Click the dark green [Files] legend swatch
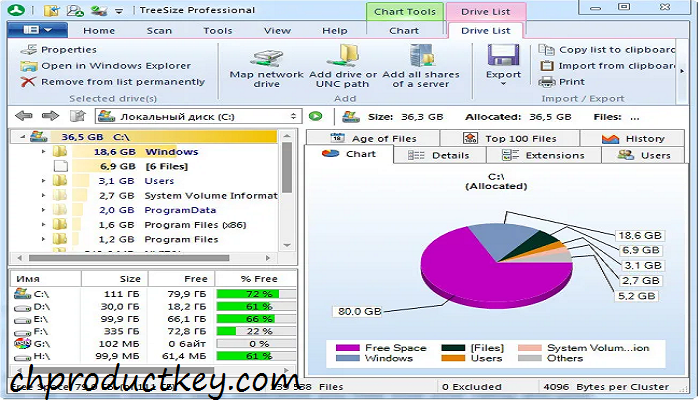The image size is (700, 400). pos(453,348)
